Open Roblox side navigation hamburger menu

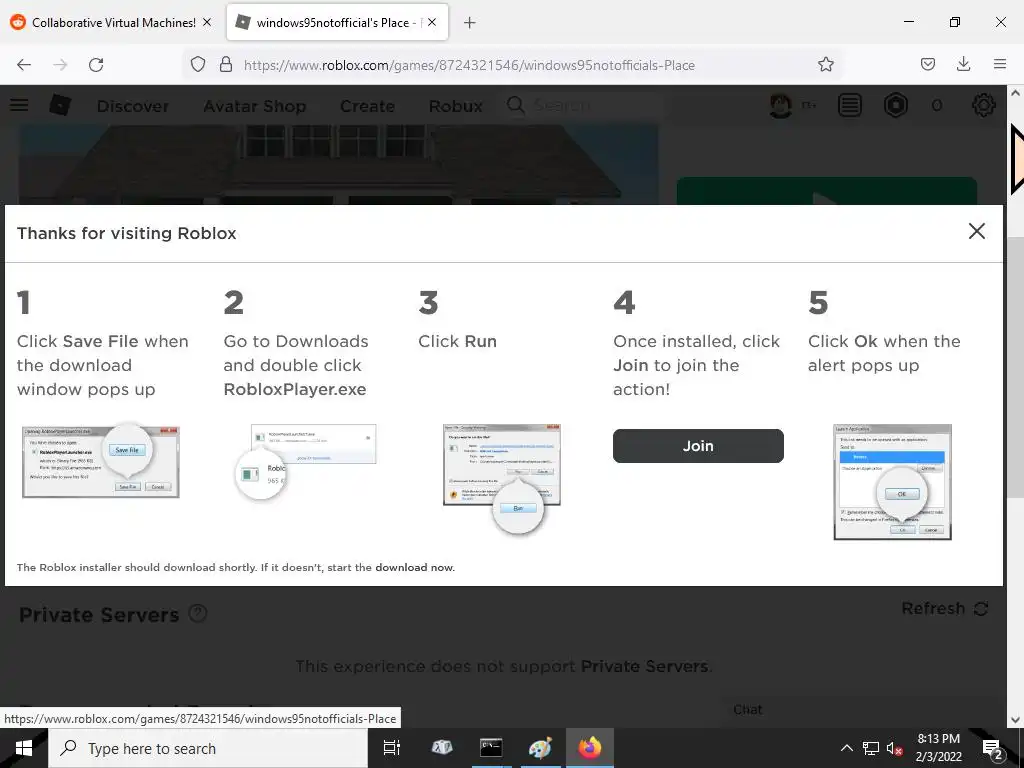coord(19,105)
